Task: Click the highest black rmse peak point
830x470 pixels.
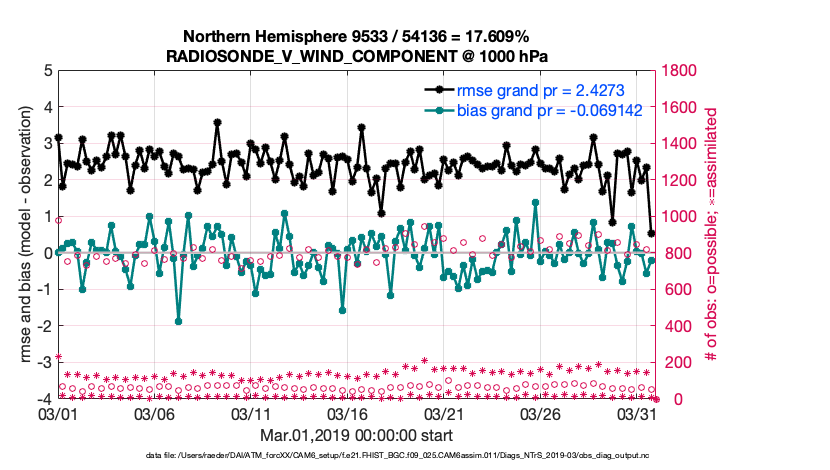Action: point(217,122)
